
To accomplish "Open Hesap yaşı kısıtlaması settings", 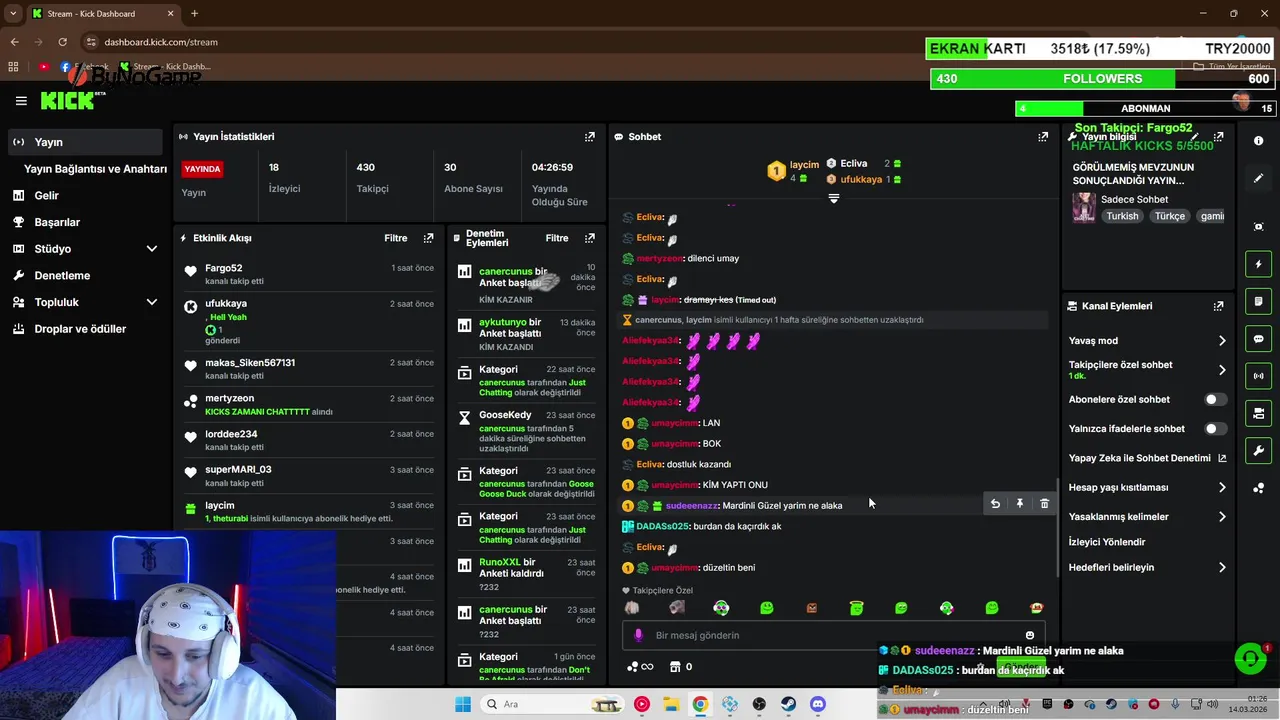I will coord(1147,487).
